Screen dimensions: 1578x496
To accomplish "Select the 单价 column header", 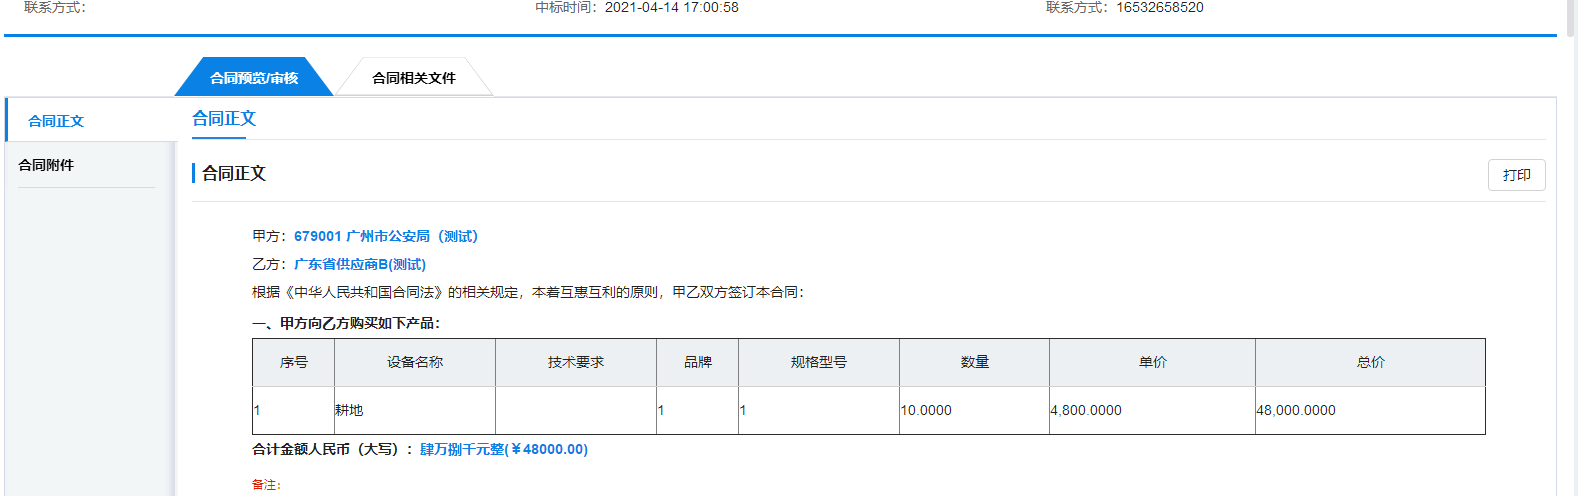I will coord(1153,362).
